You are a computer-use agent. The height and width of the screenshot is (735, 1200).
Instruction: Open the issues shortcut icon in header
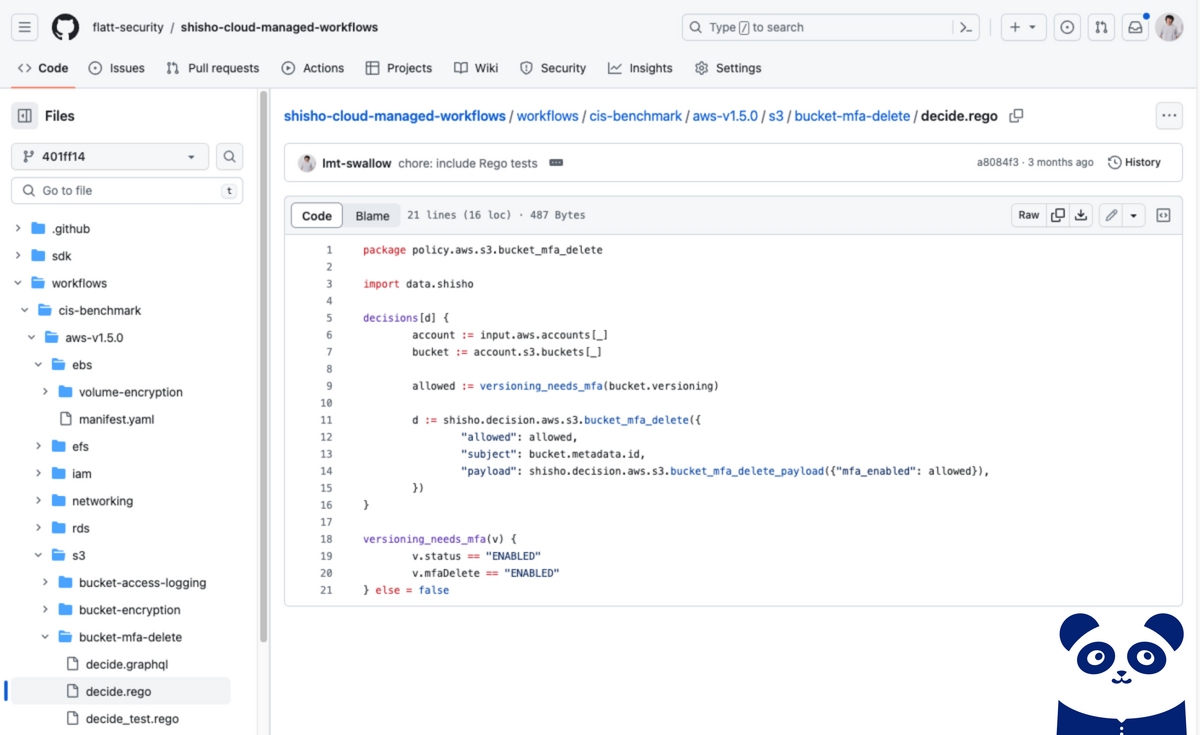point(1067,27)
